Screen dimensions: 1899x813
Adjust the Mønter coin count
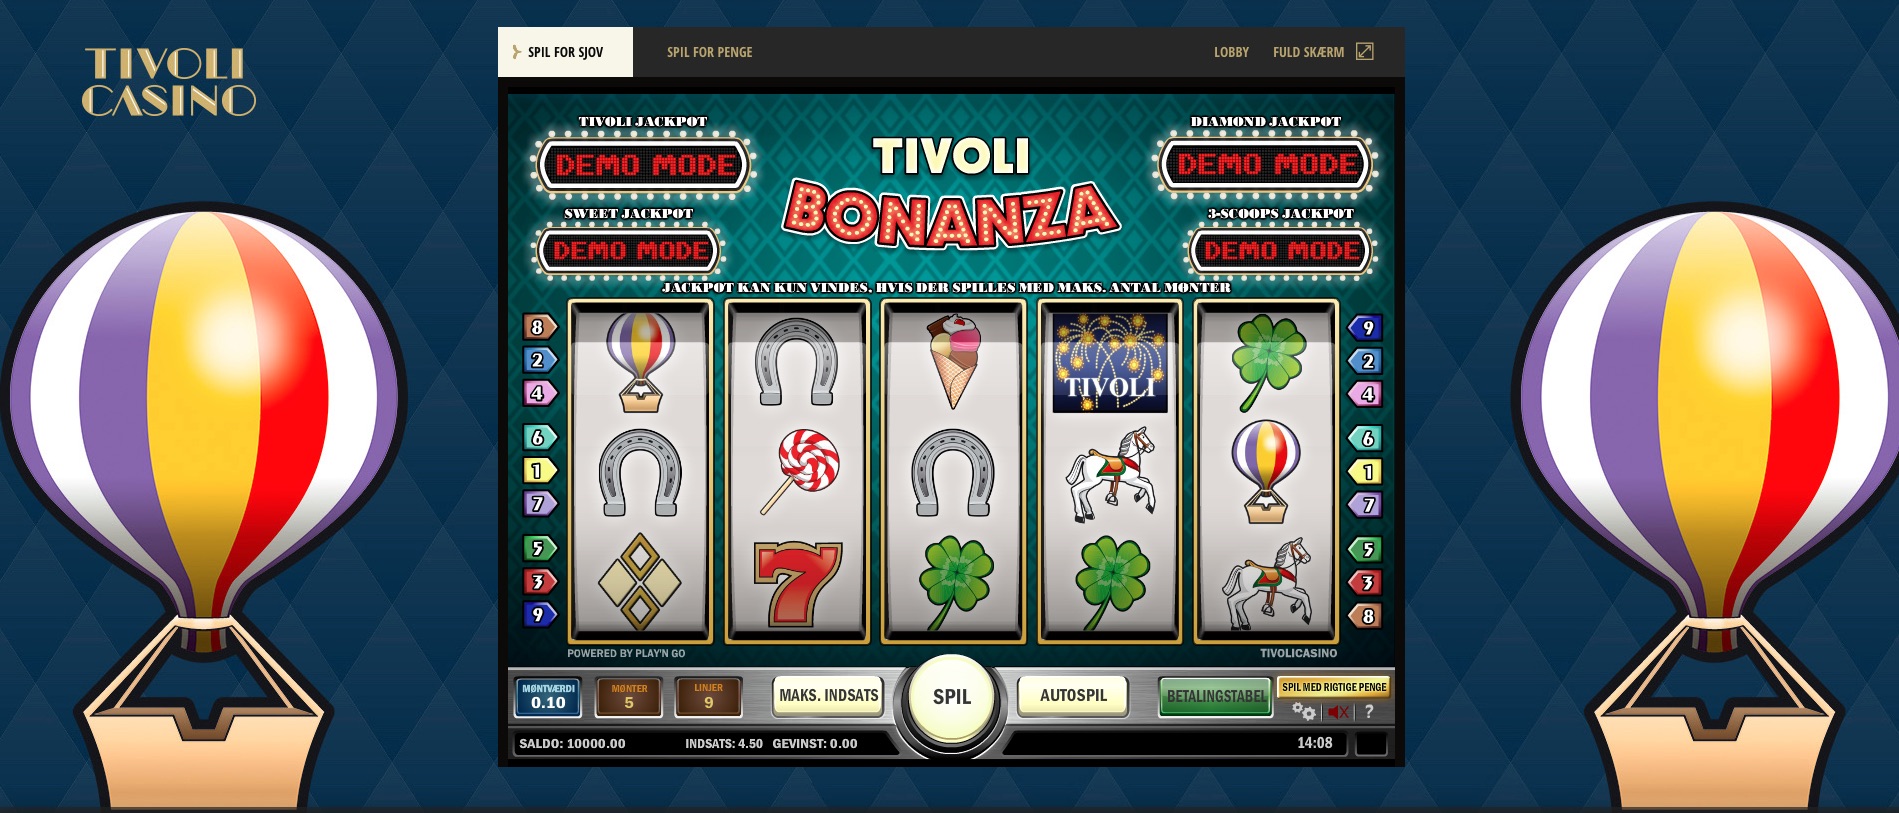coord(629,697)
